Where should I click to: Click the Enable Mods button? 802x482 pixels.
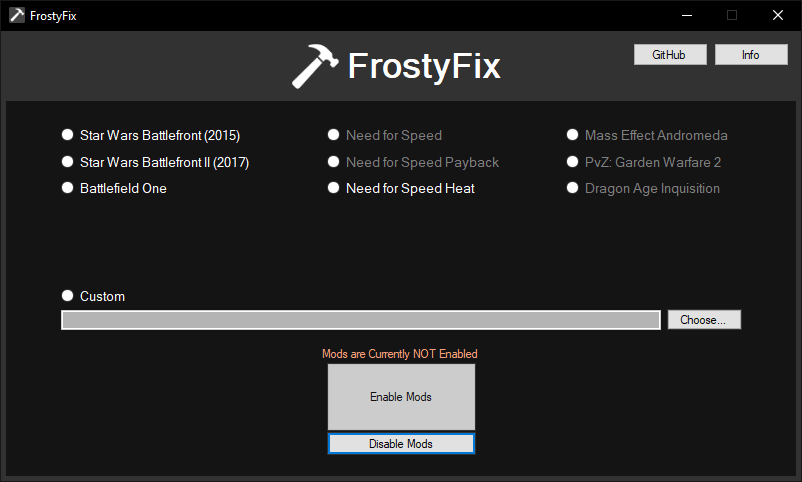pos(401,397)
